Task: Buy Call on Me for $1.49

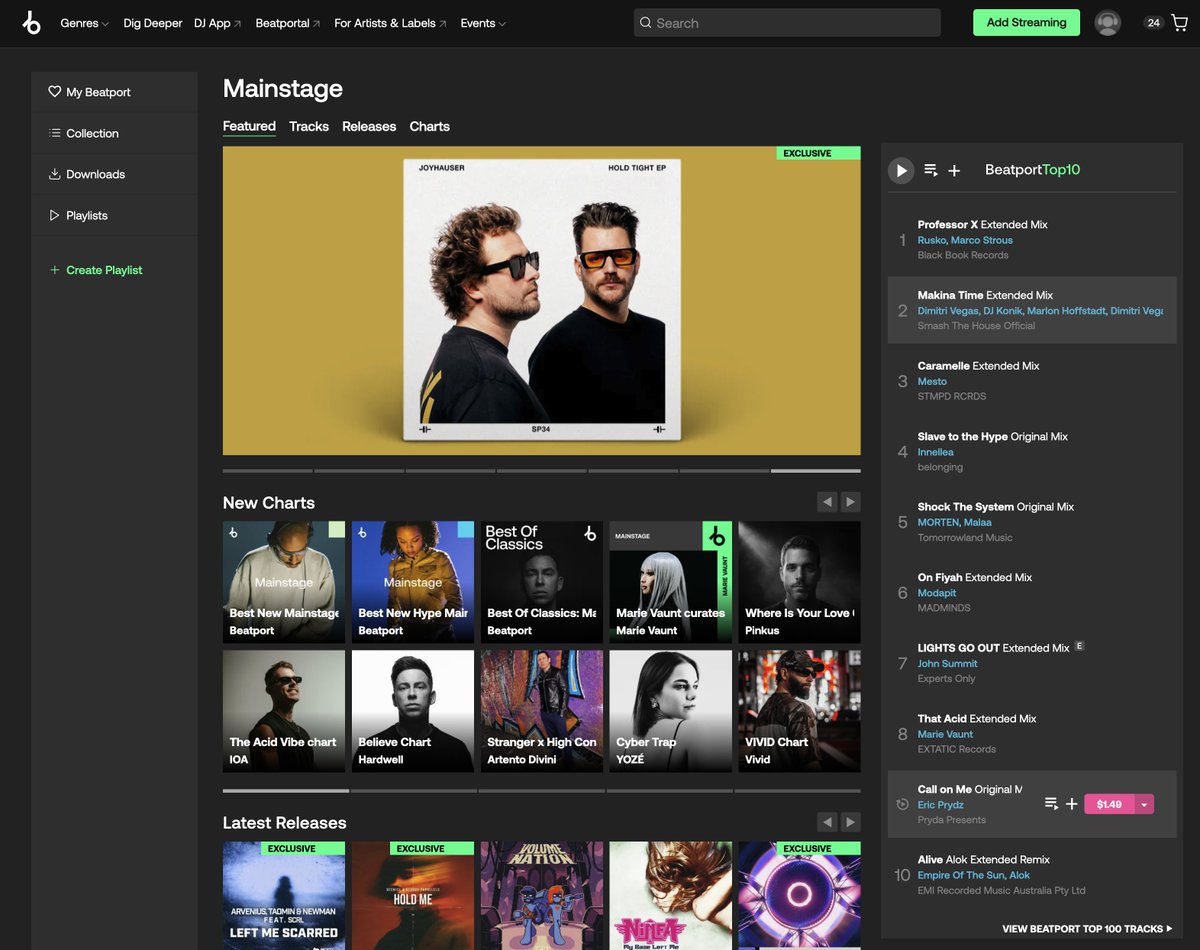Action: pyautogui.click(x=1109, y=804)
